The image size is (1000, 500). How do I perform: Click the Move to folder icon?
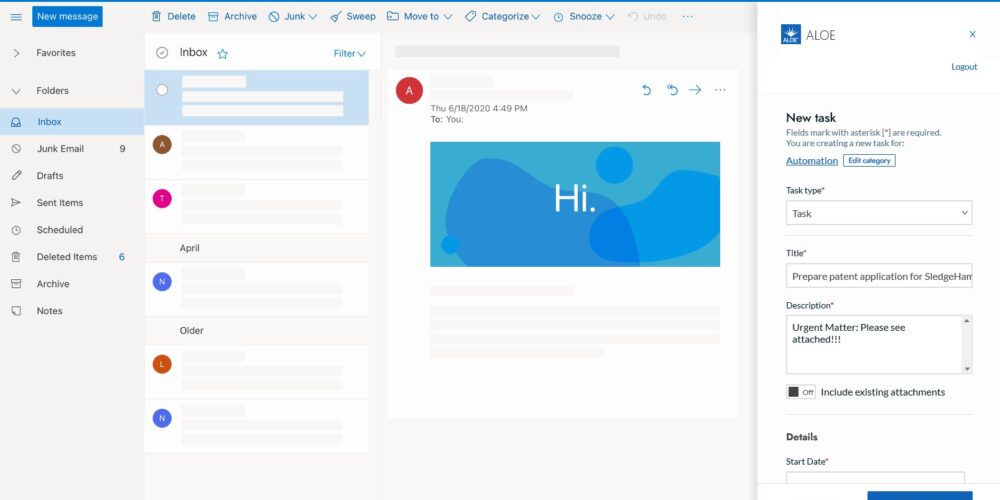[x=393, y=16]
